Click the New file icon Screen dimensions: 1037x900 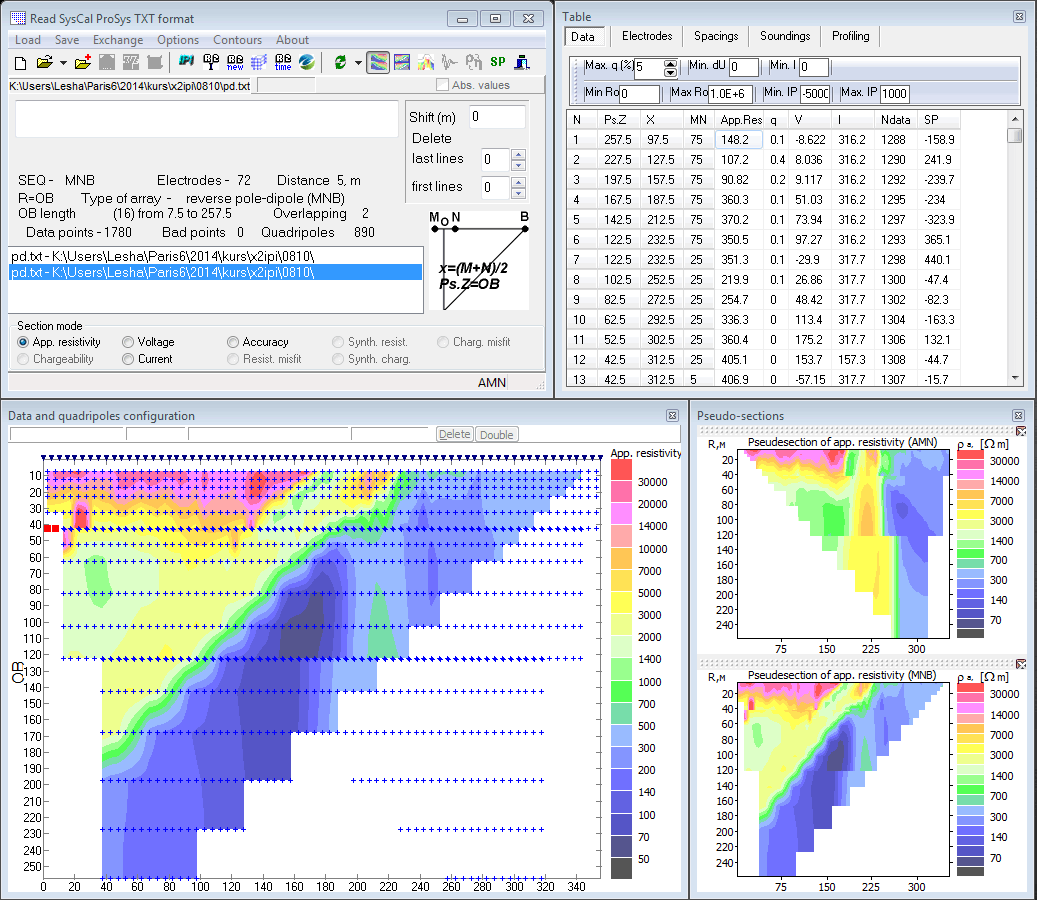click(x=21, y=62)
